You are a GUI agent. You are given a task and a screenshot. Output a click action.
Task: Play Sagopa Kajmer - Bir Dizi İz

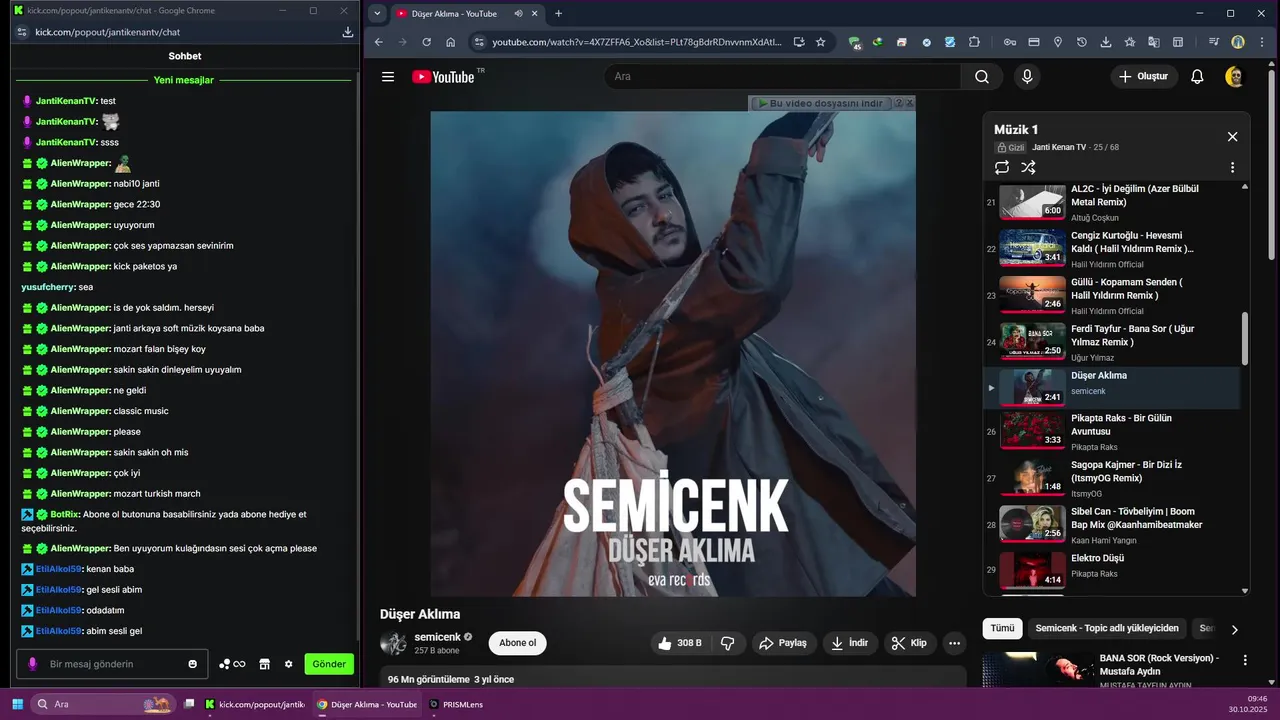click(1114, 478)
